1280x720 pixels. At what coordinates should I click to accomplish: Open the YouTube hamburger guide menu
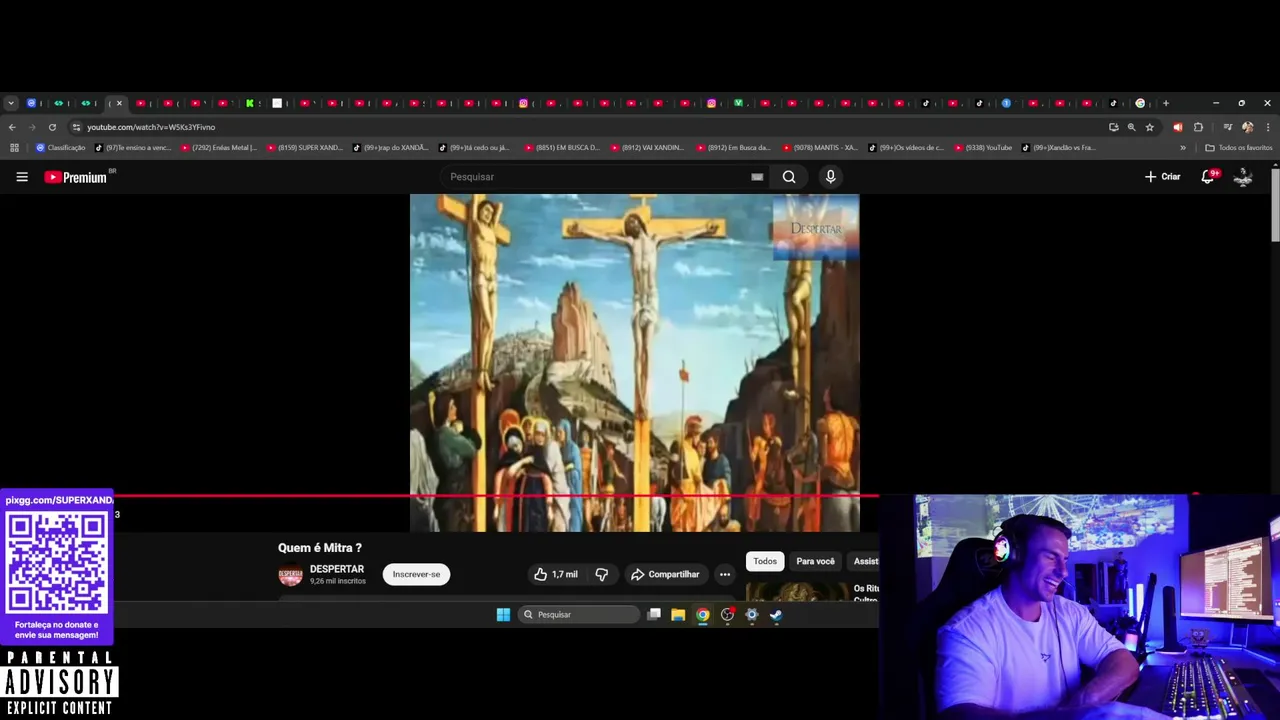pyautogui.click(x=22, y=177)
